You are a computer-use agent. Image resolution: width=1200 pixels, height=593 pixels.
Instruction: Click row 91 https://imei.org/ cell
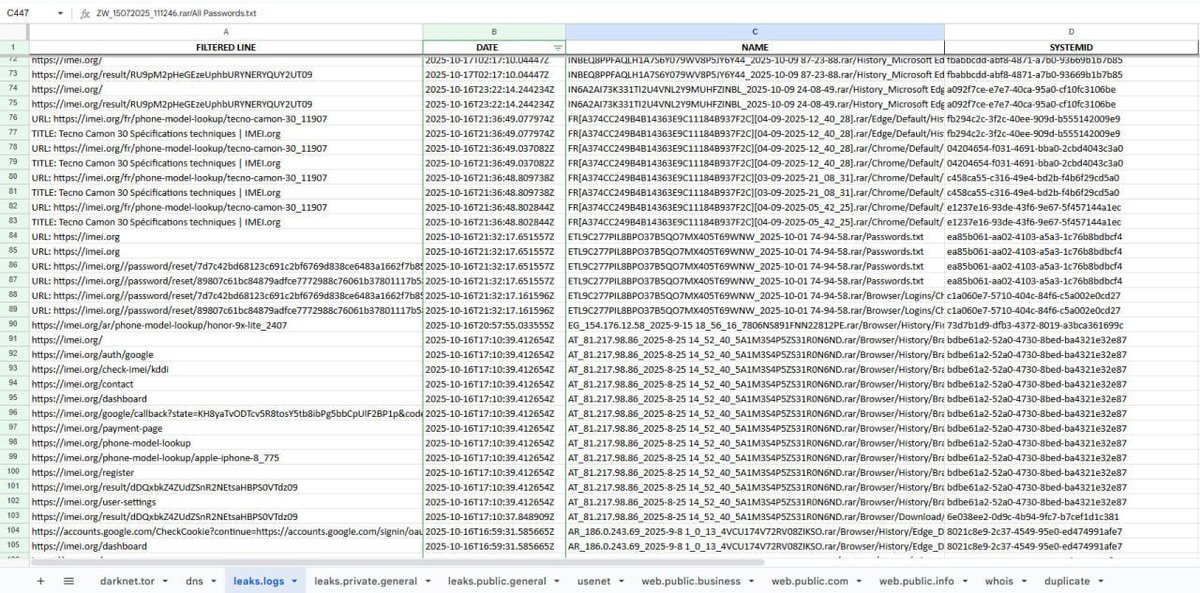click(x=226, y=340)
